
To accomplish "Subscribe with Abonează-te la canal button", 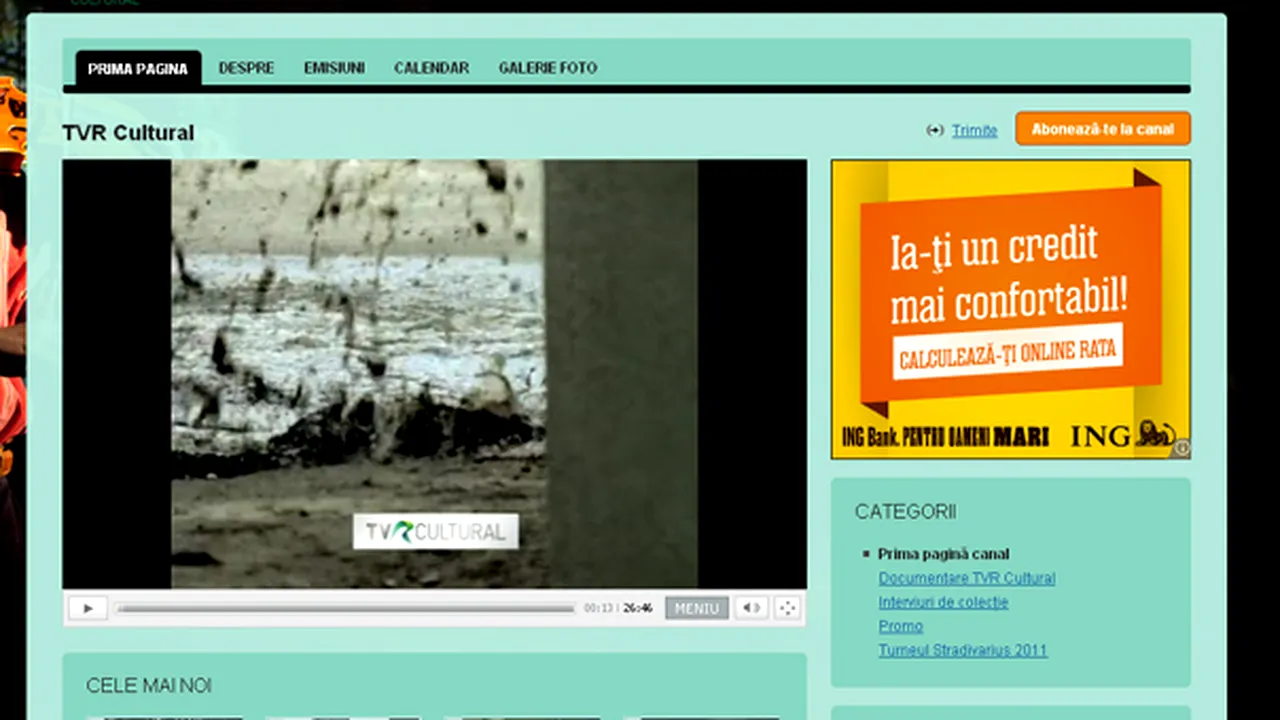I will point(1103,129).
